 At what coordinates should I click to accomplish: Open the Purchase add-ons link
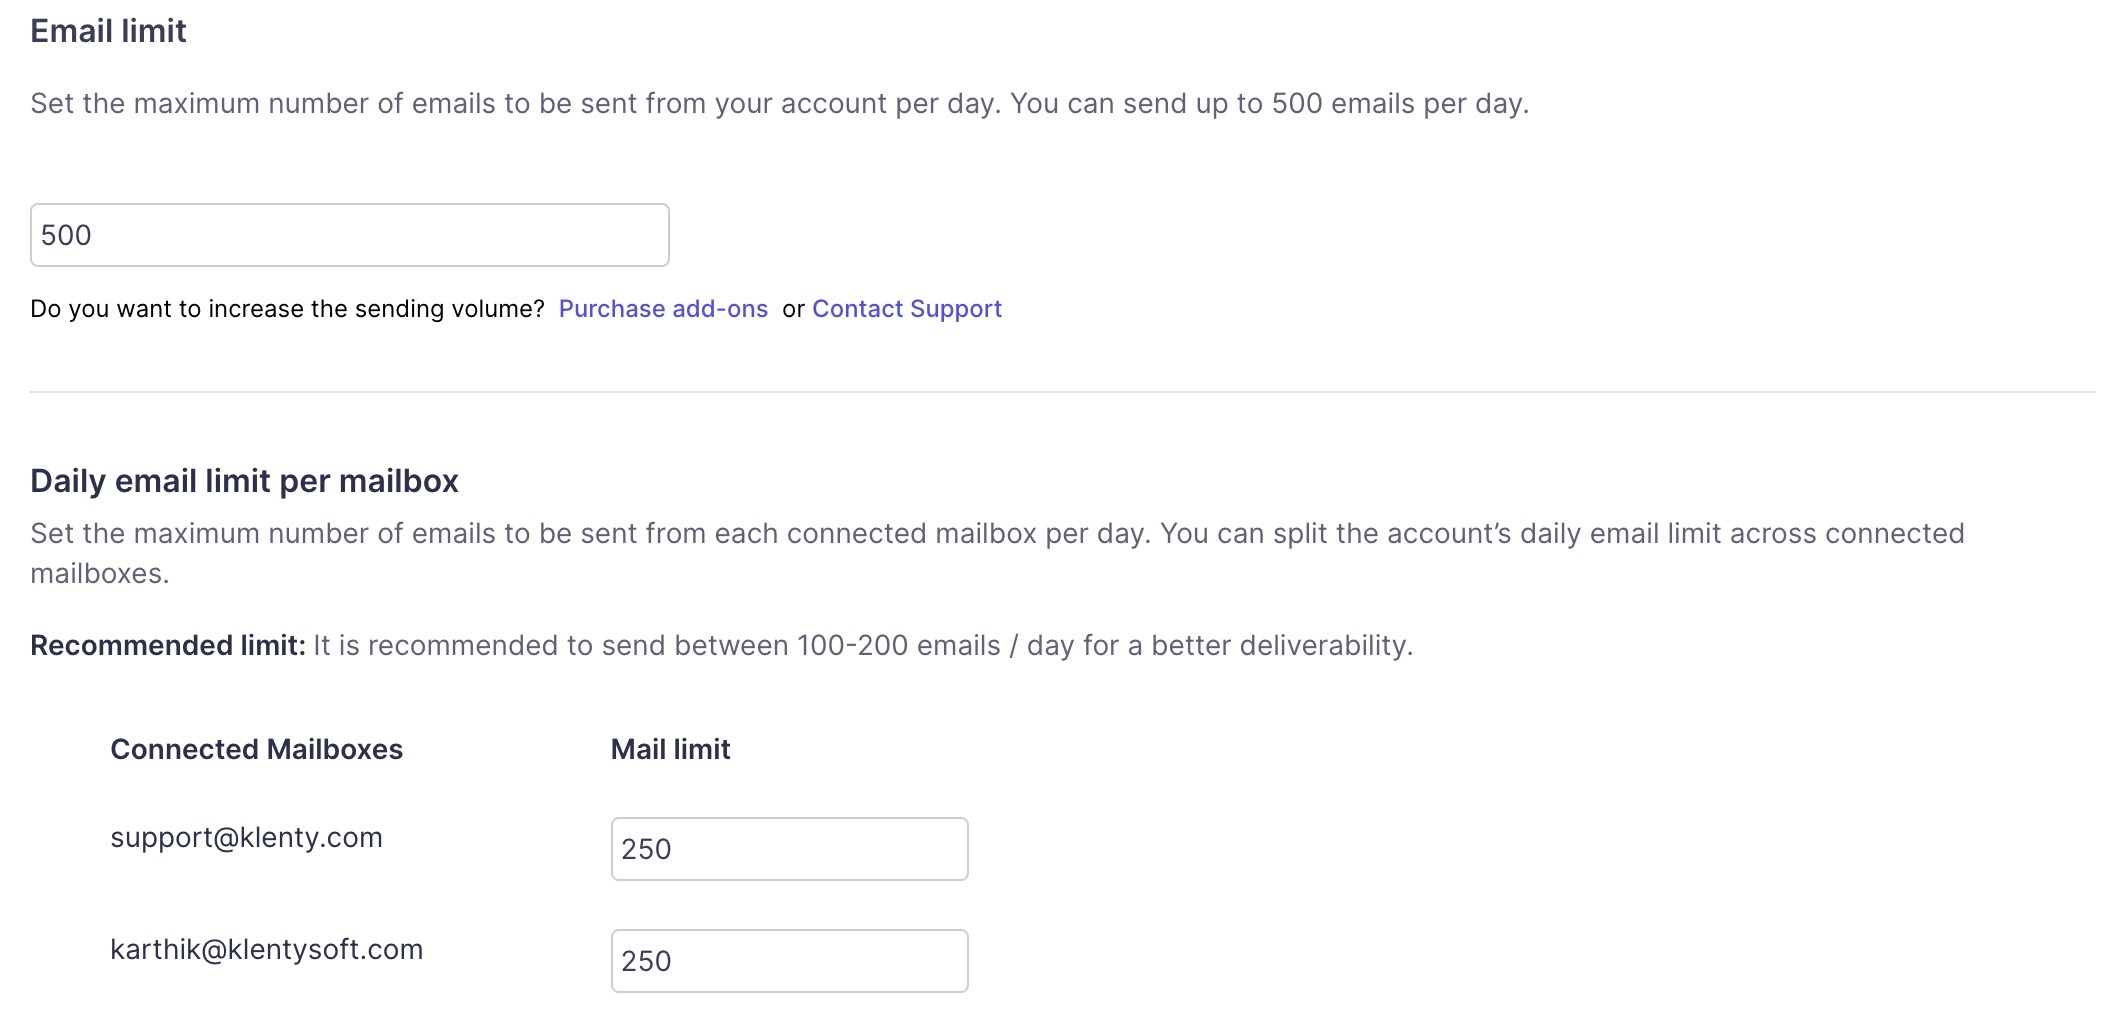[663, 309]
